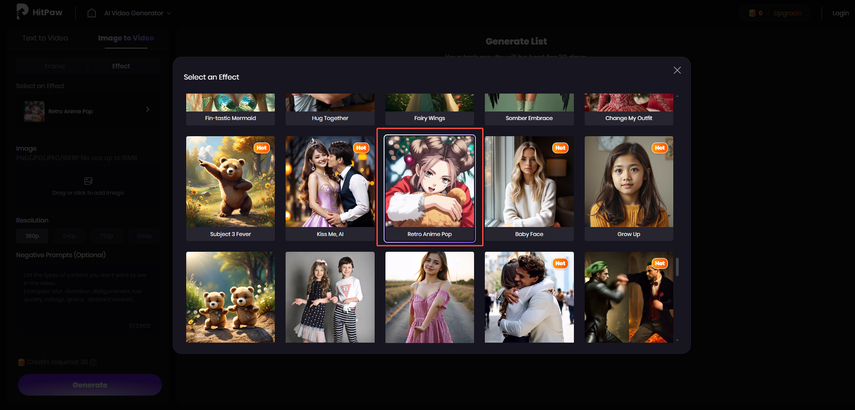Click the two teddy bears effect thumbnail
This screenshot has width=855, height=410.
click(230, 297)
